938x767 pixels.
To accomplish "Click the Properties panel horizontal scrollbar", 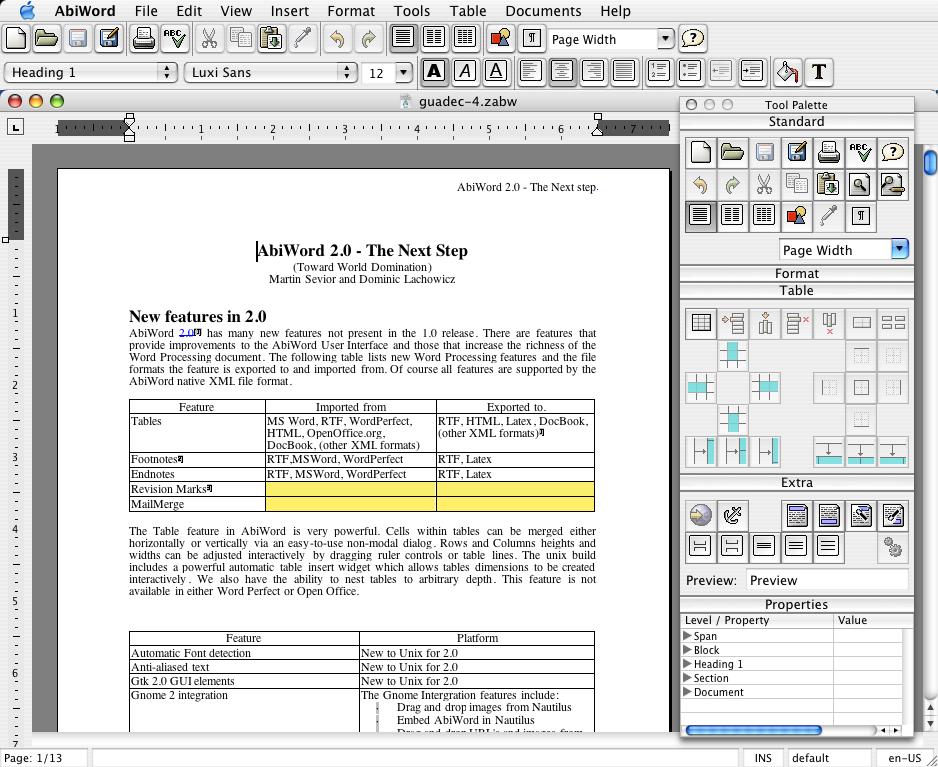I will pos(753,730).
